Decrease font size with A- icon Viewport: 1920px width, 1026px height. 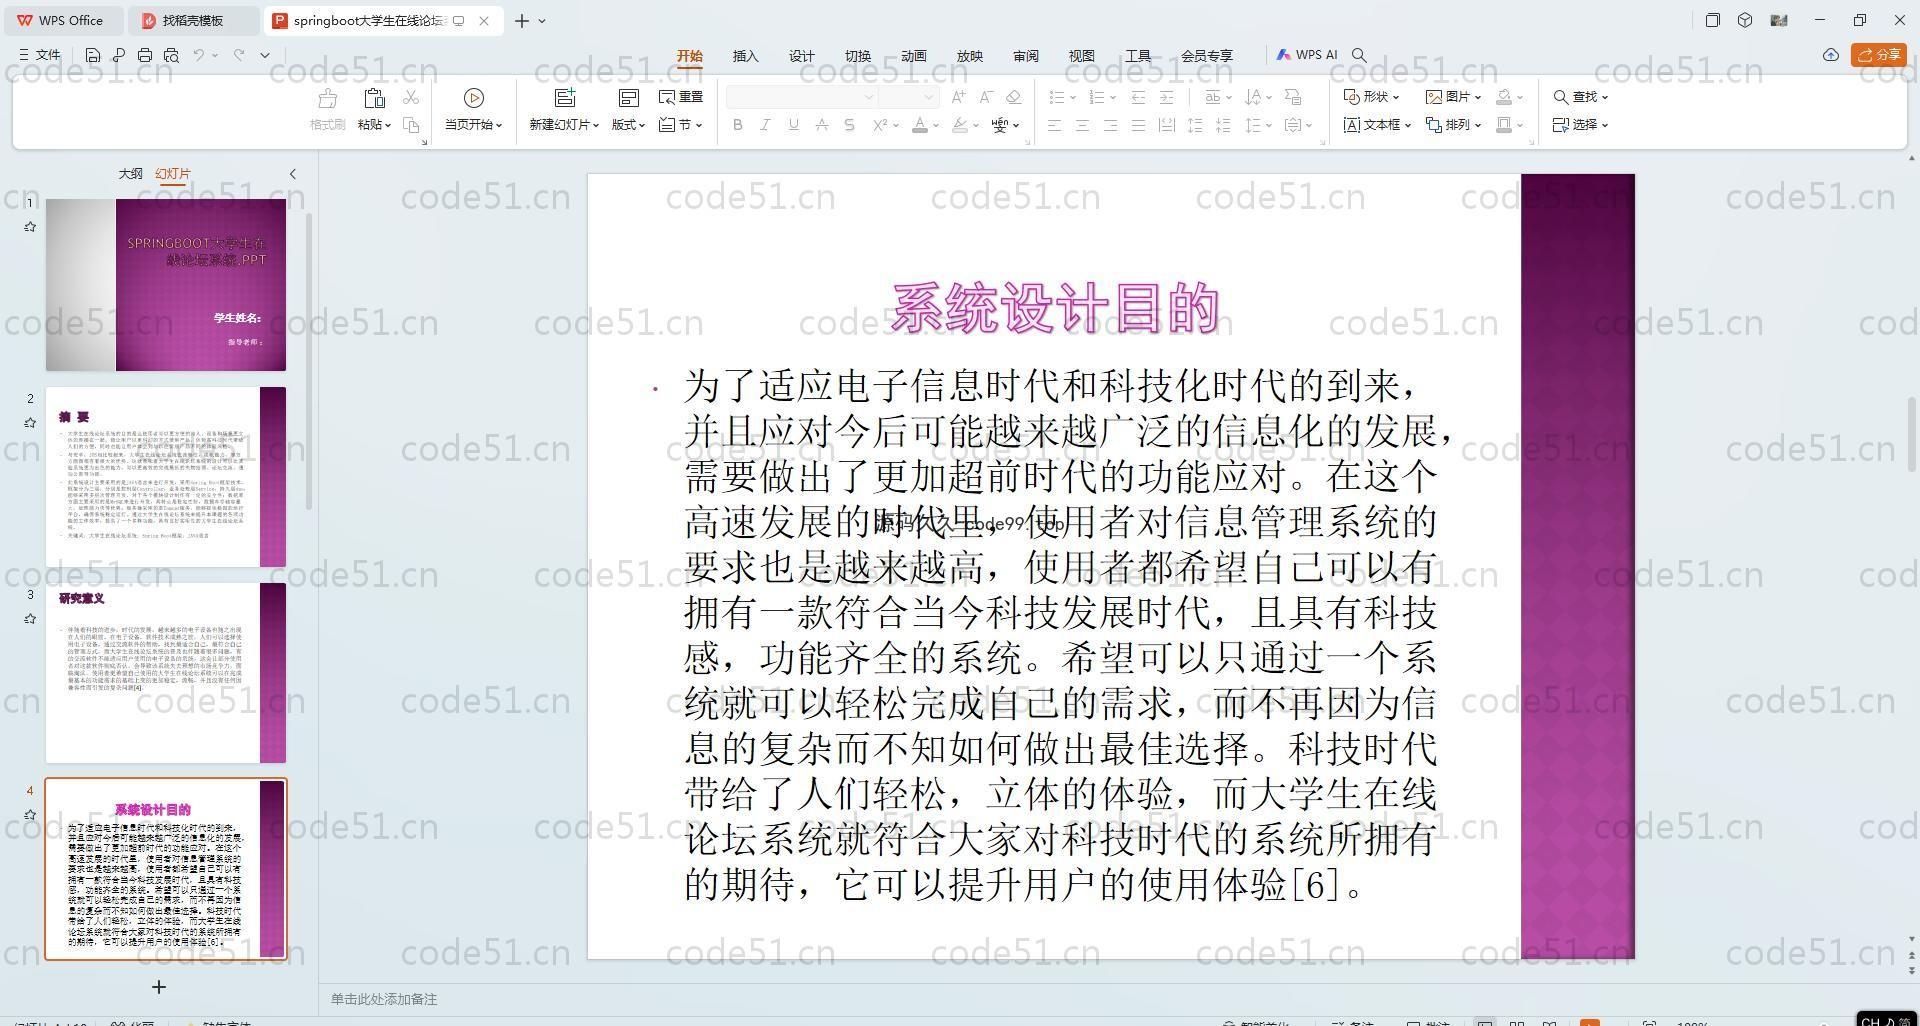click(986, 97)
